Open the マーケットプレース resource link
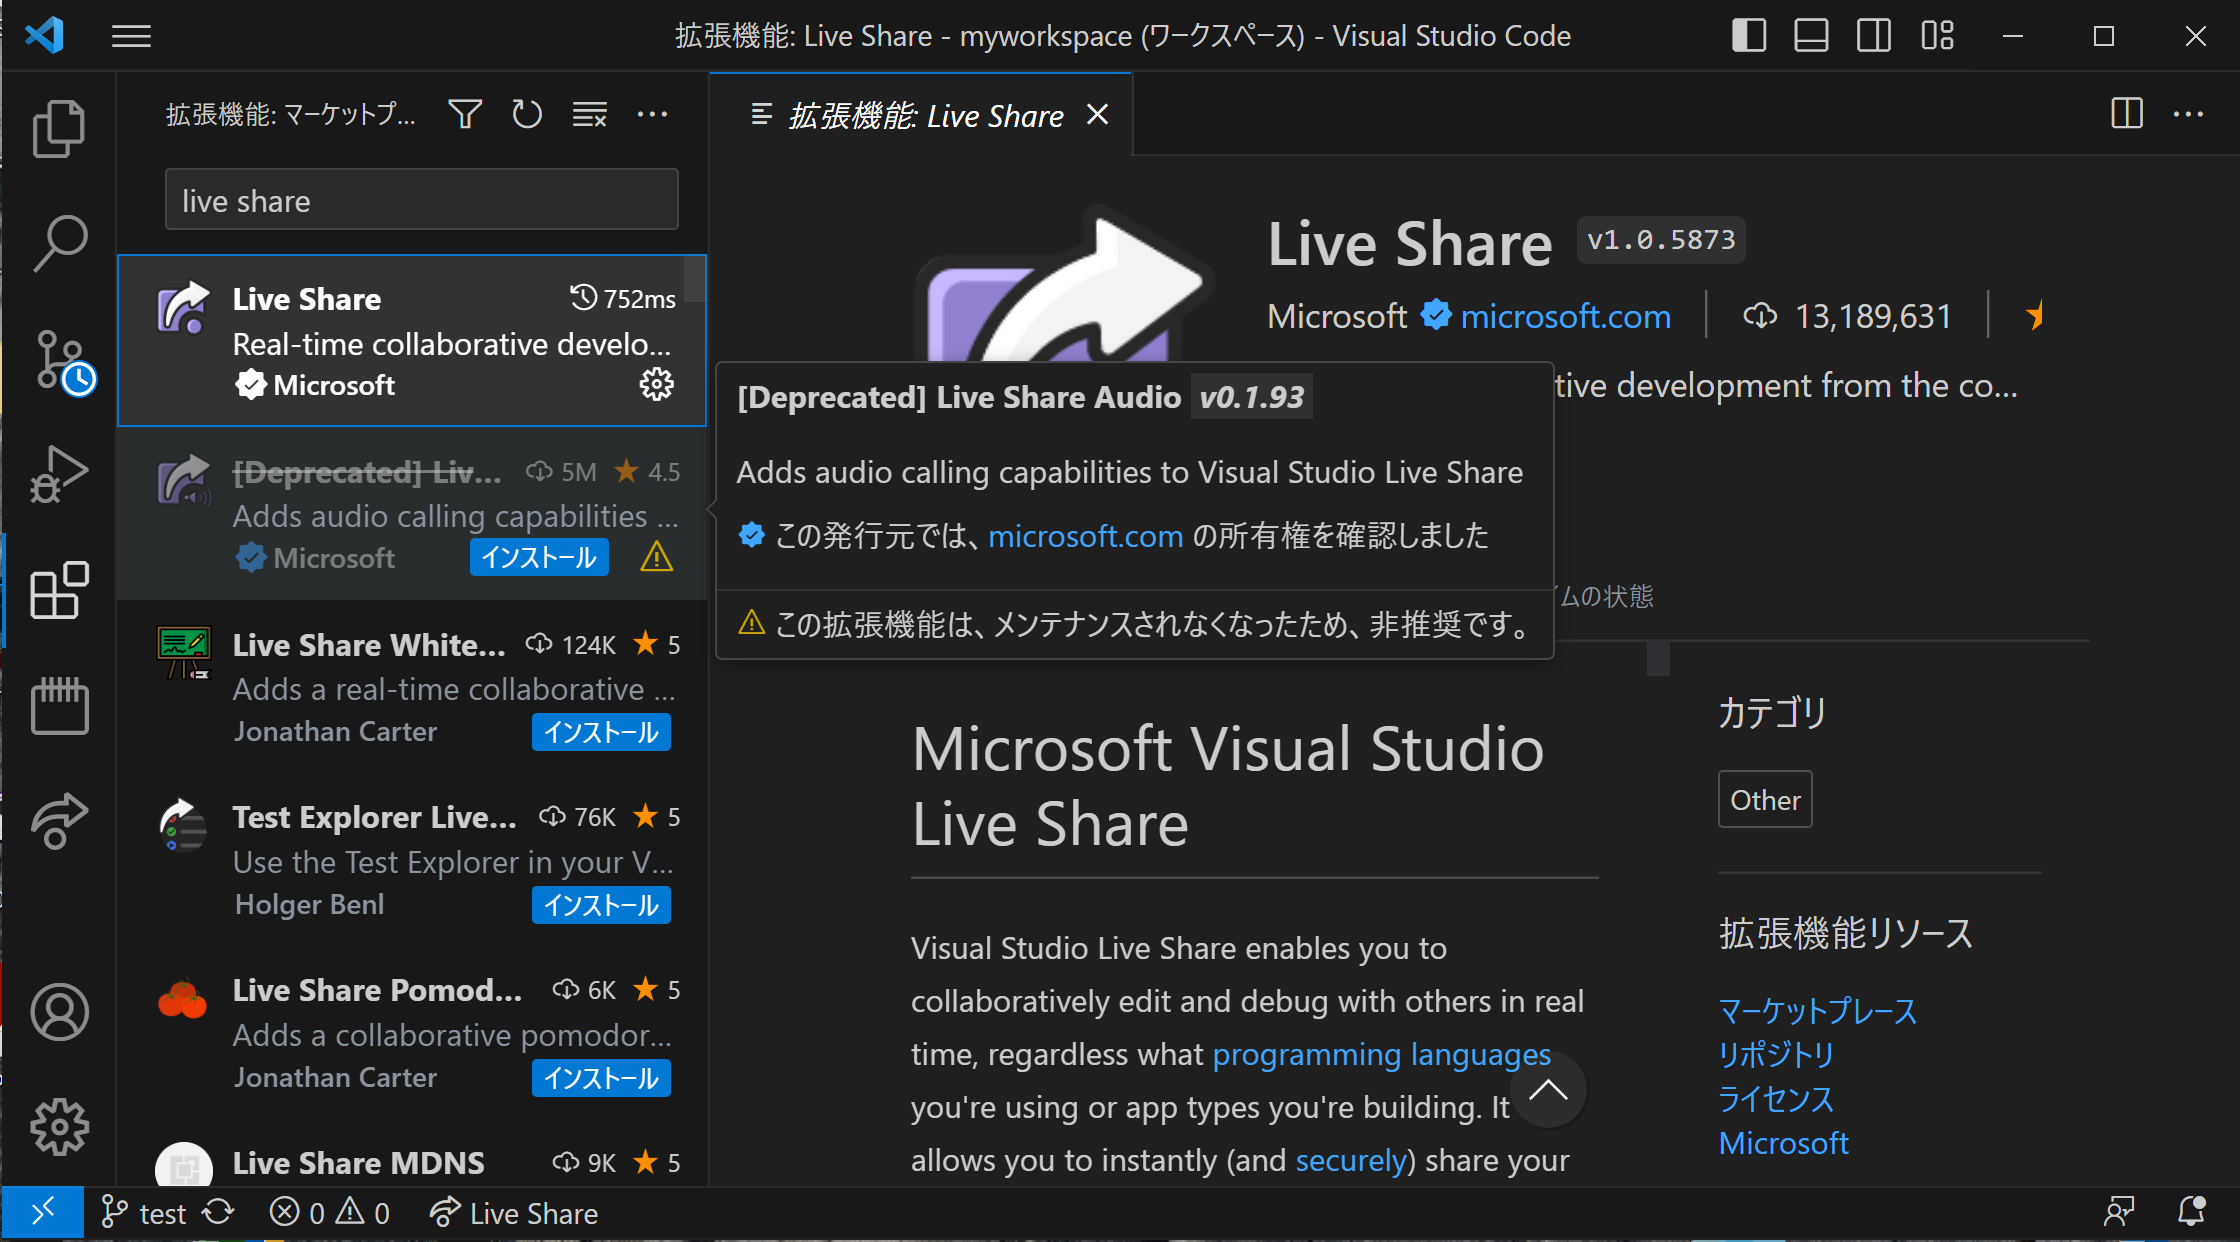 pos(1818,1011)
